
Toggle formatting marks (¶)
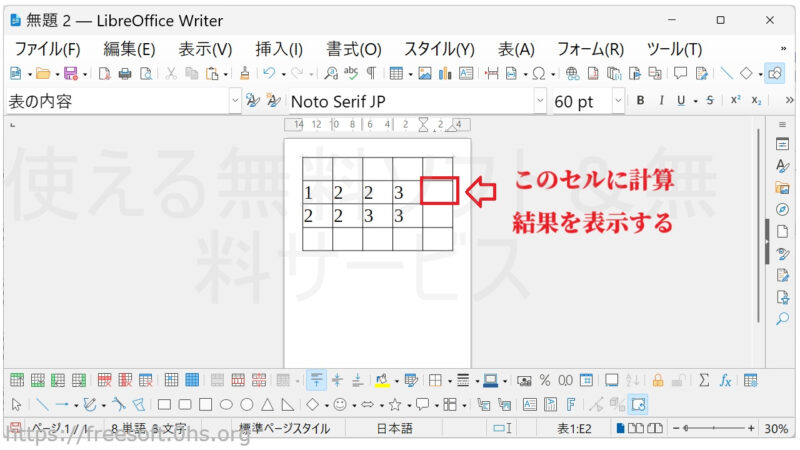pyautogui.click(x=371, y=73)
